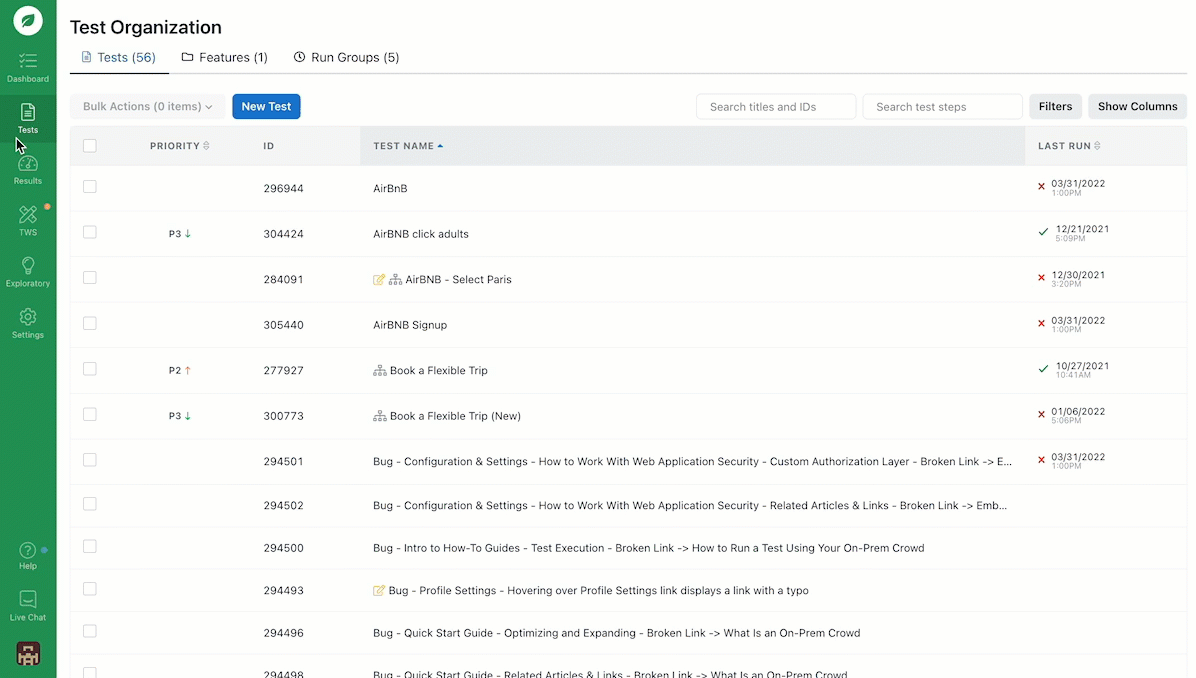Open Bug - Intro to How-To Guides test
Screen dimensions: 1196x678
648,548
